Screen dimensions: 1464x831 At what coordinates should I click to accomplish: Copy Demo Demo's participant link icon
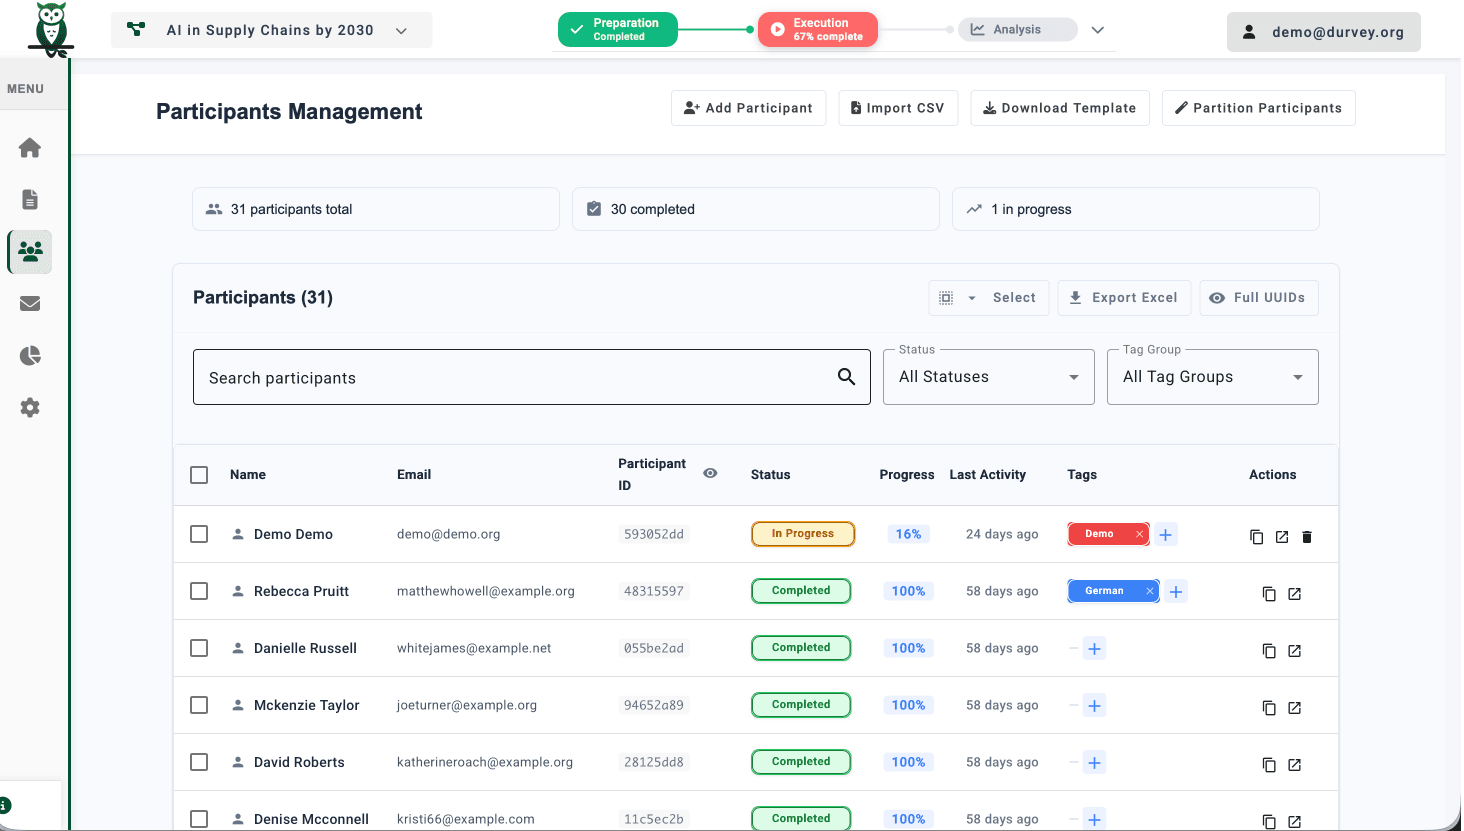[1256, 536]
